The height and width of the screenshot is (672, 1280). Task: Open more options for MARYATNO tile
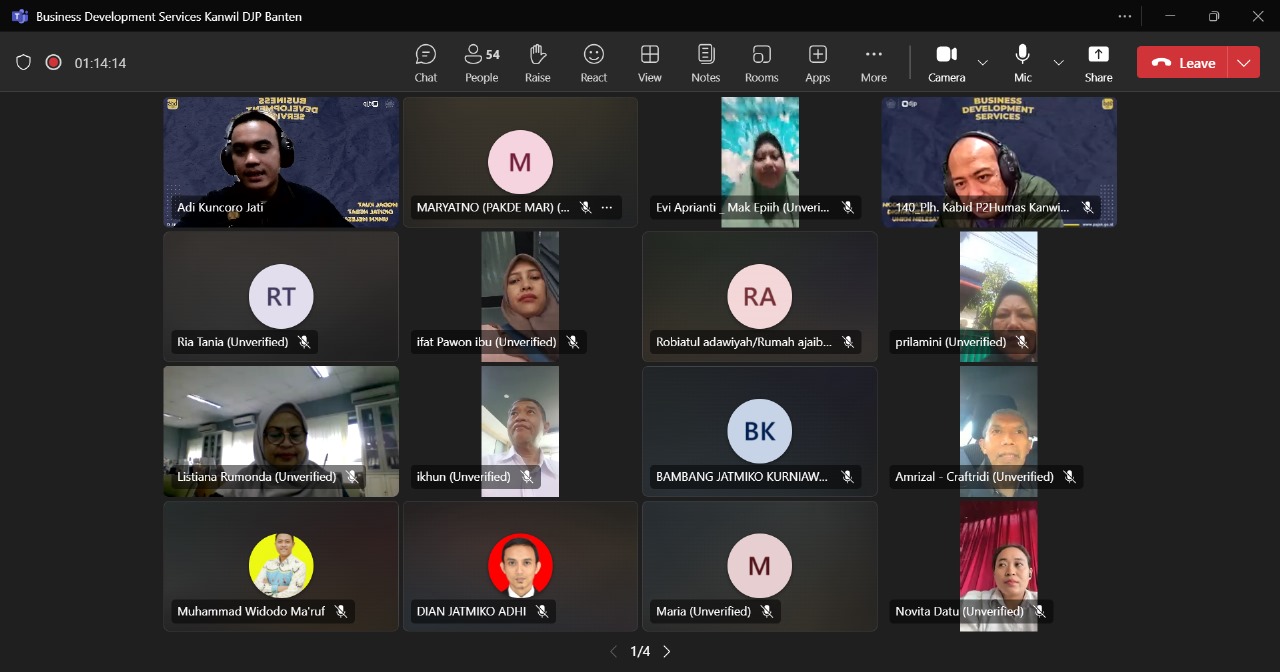[606, 208]
